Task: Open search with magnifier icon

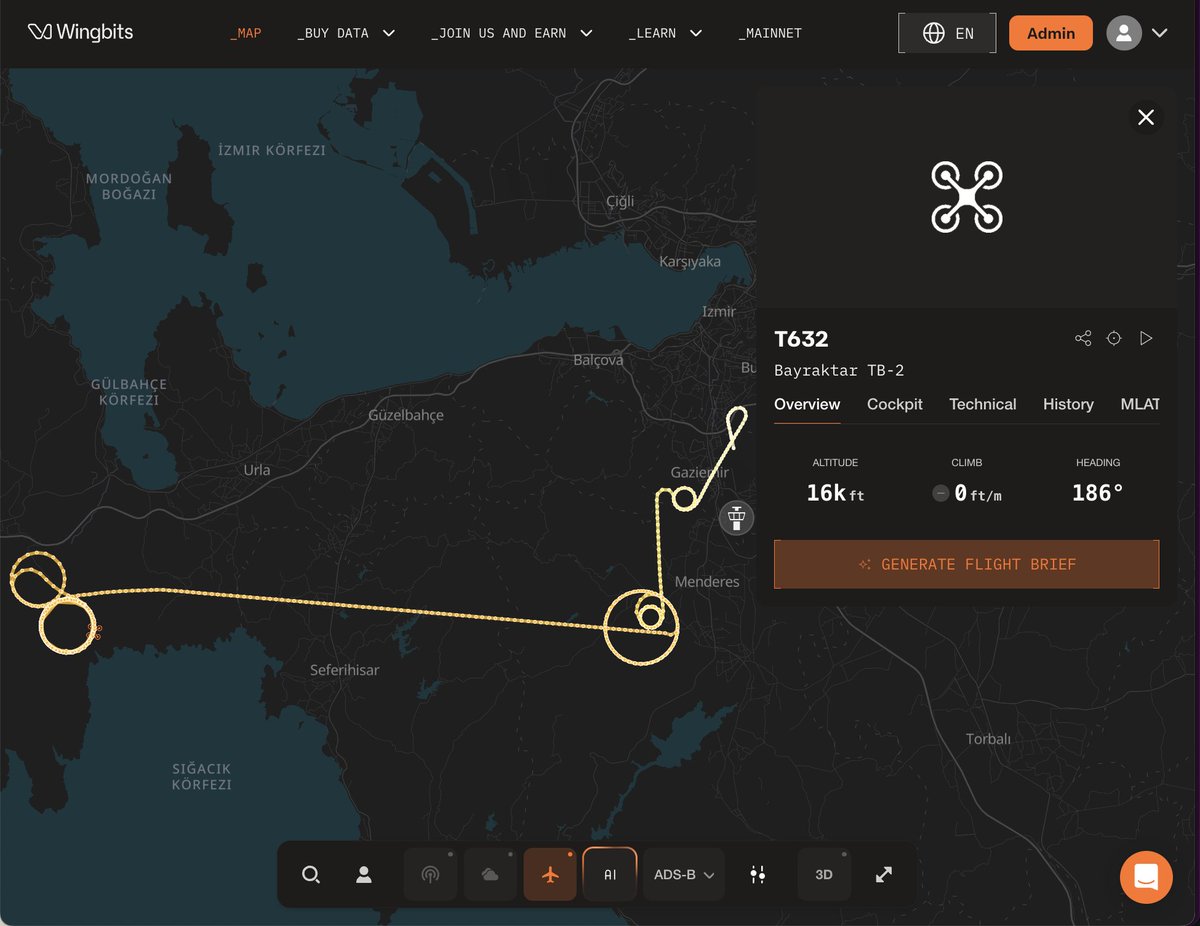Action: click(x=311, y=875)
